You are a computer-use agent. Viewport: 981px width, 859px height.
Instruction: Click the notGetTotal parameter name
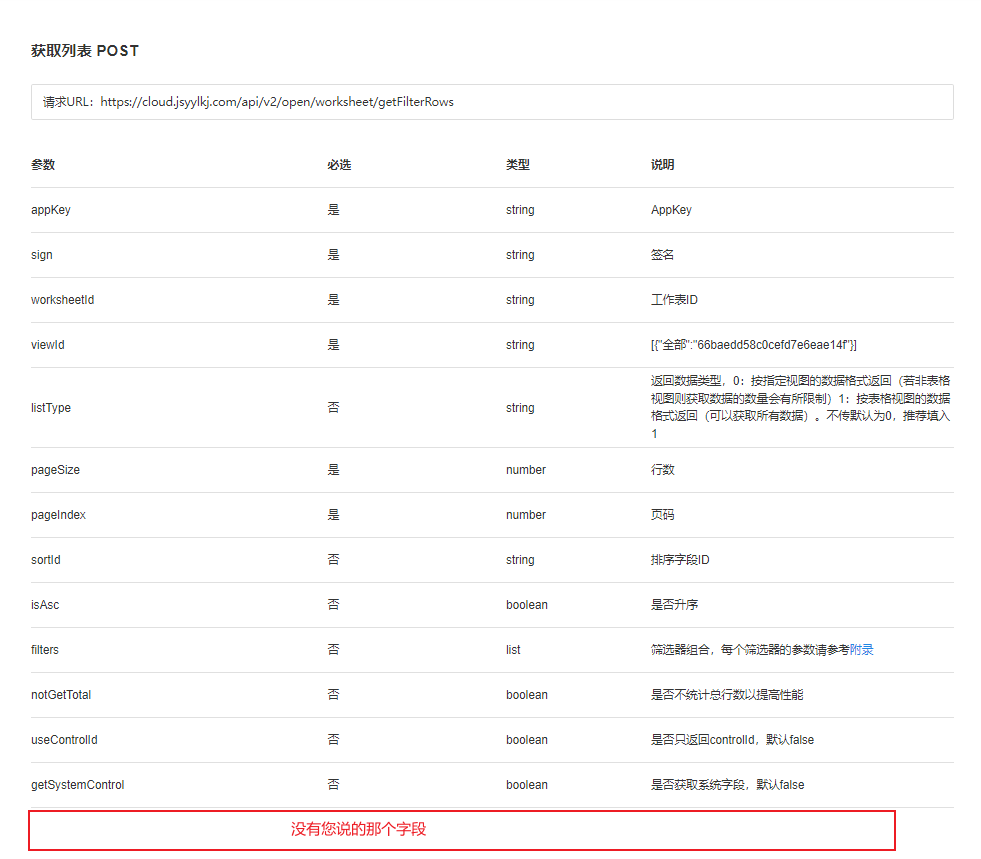[61, 695]
